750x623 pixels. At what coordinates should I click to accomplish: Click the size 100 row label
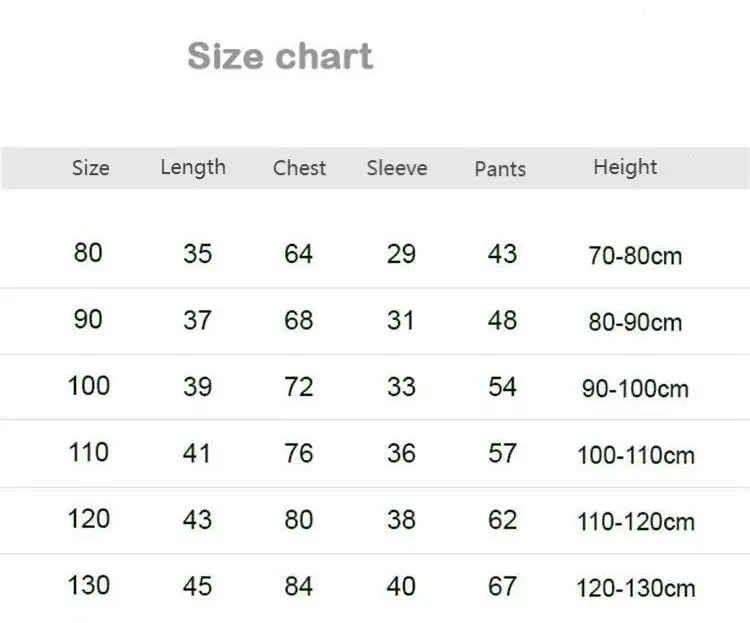pos(88,385)
